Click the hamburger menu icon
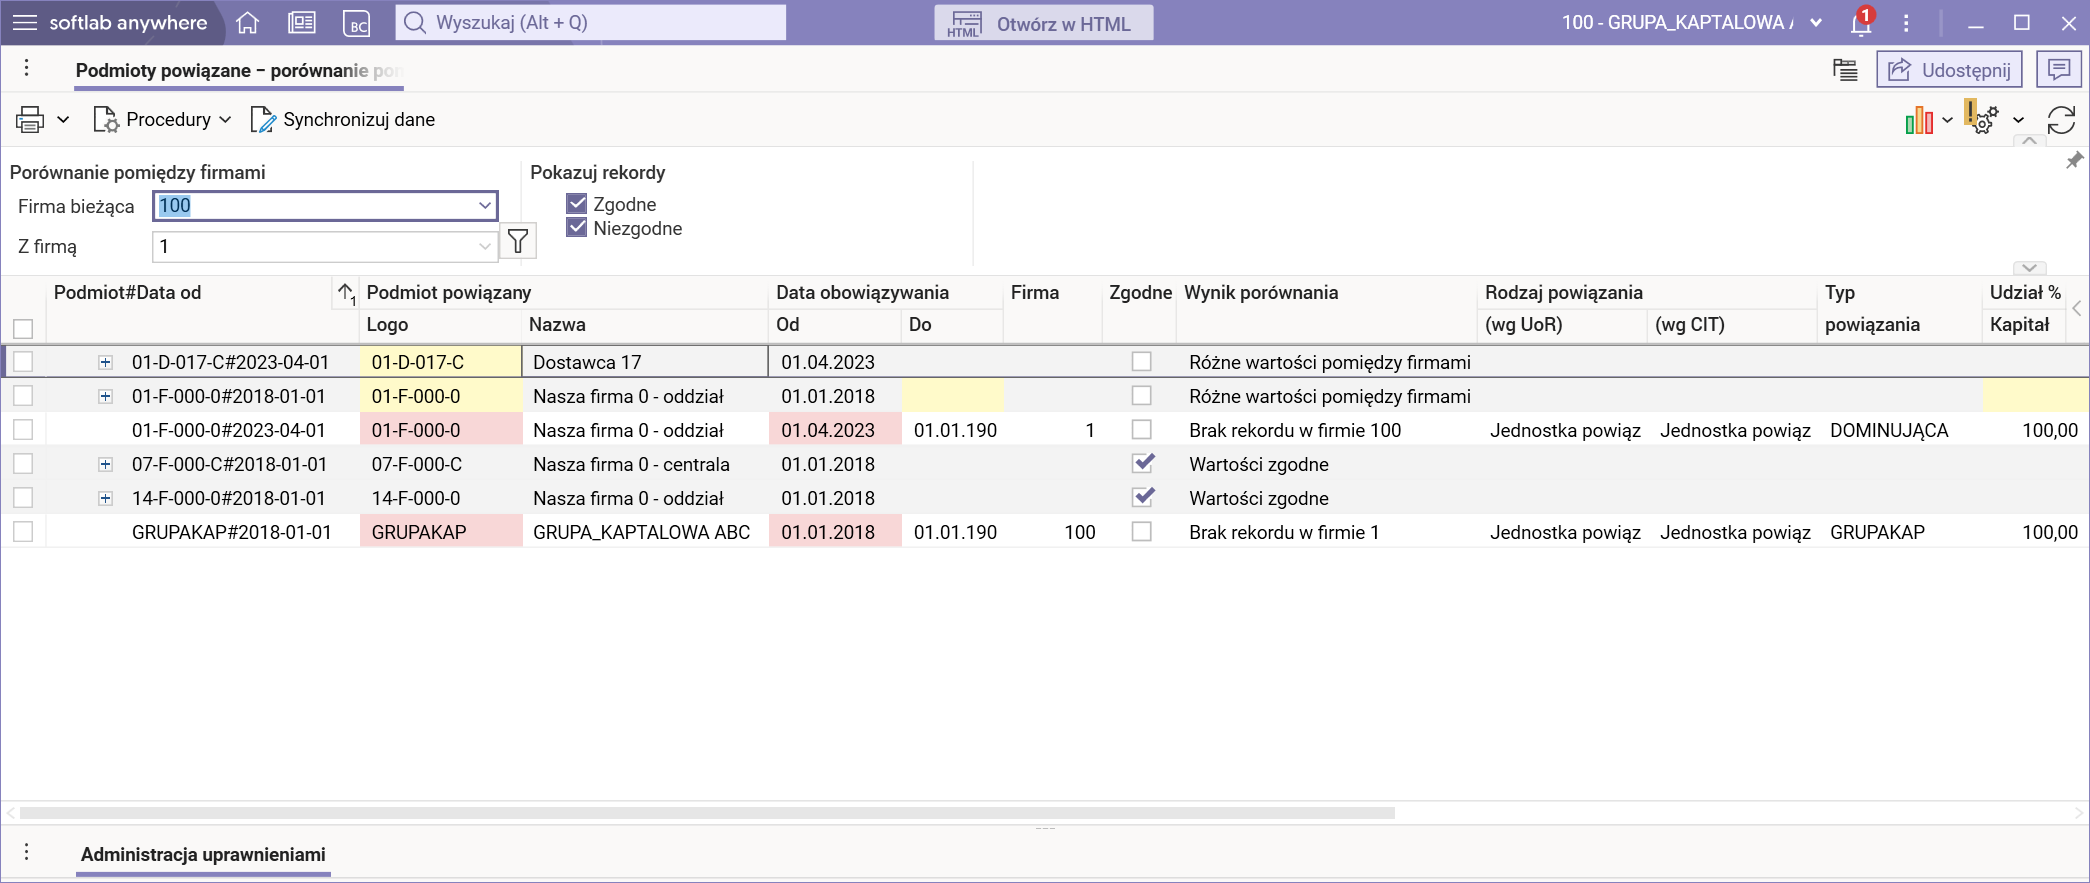 point(25,23)
